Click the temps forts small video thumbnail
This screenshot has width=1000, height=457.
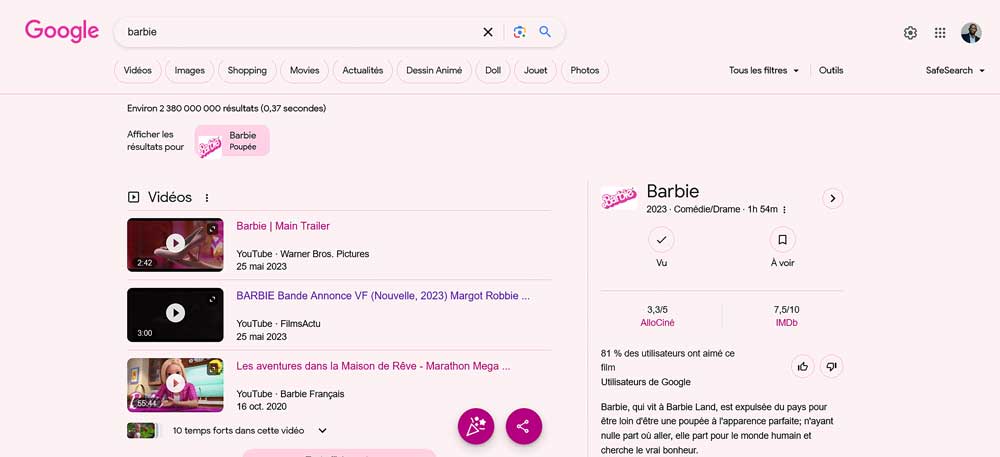(x=141, y=431)
